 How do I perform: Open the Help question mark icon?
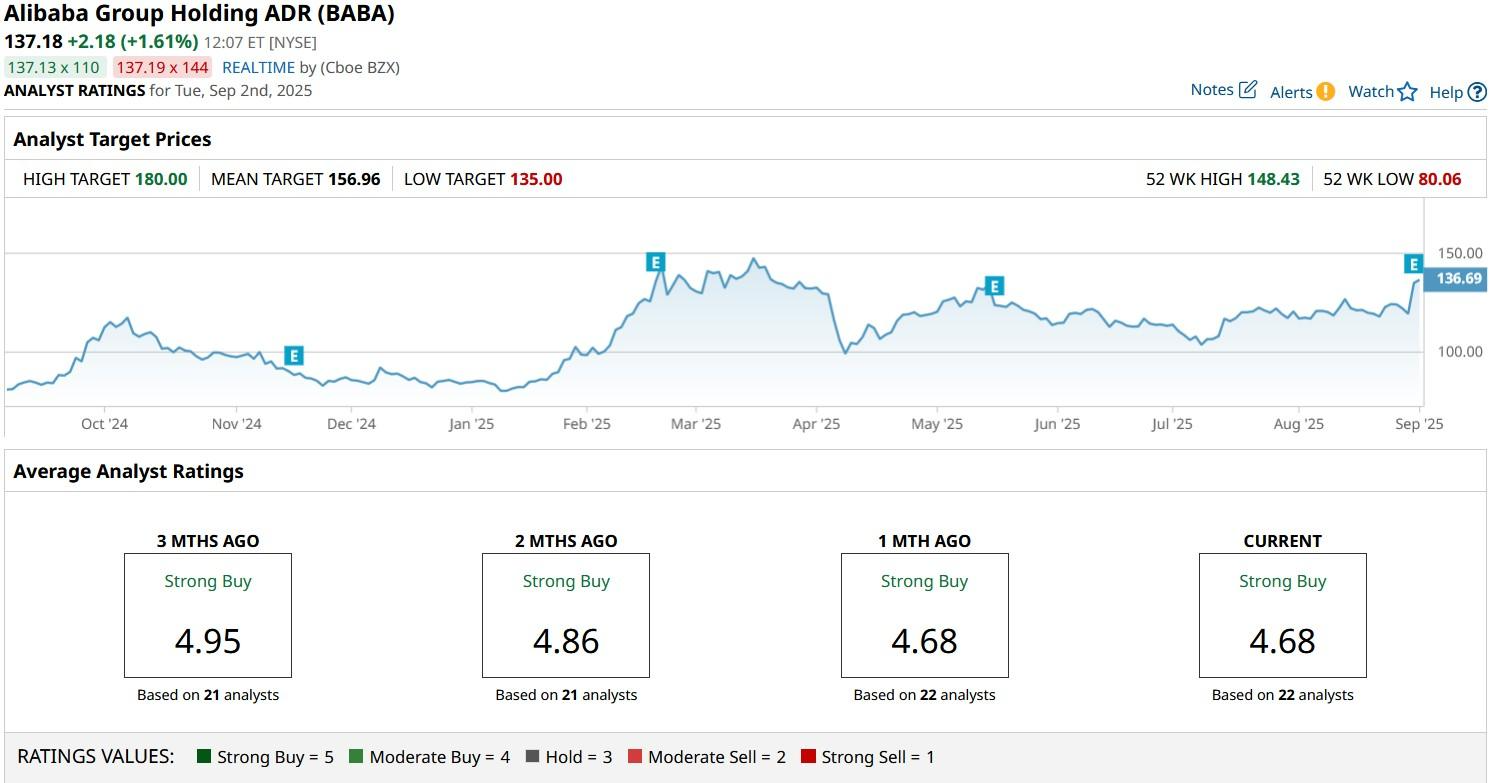[x=1477, y=92]
